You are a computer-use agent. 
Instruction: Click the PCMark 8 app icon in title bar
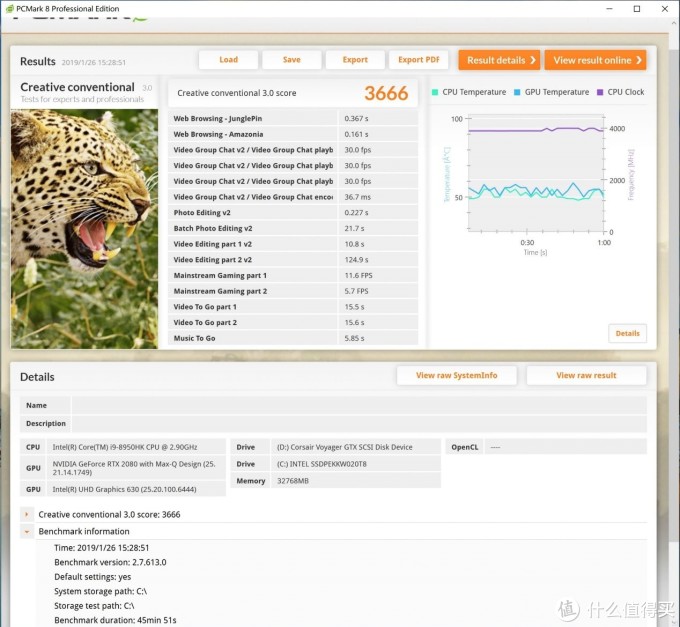(x=9, y=9)
